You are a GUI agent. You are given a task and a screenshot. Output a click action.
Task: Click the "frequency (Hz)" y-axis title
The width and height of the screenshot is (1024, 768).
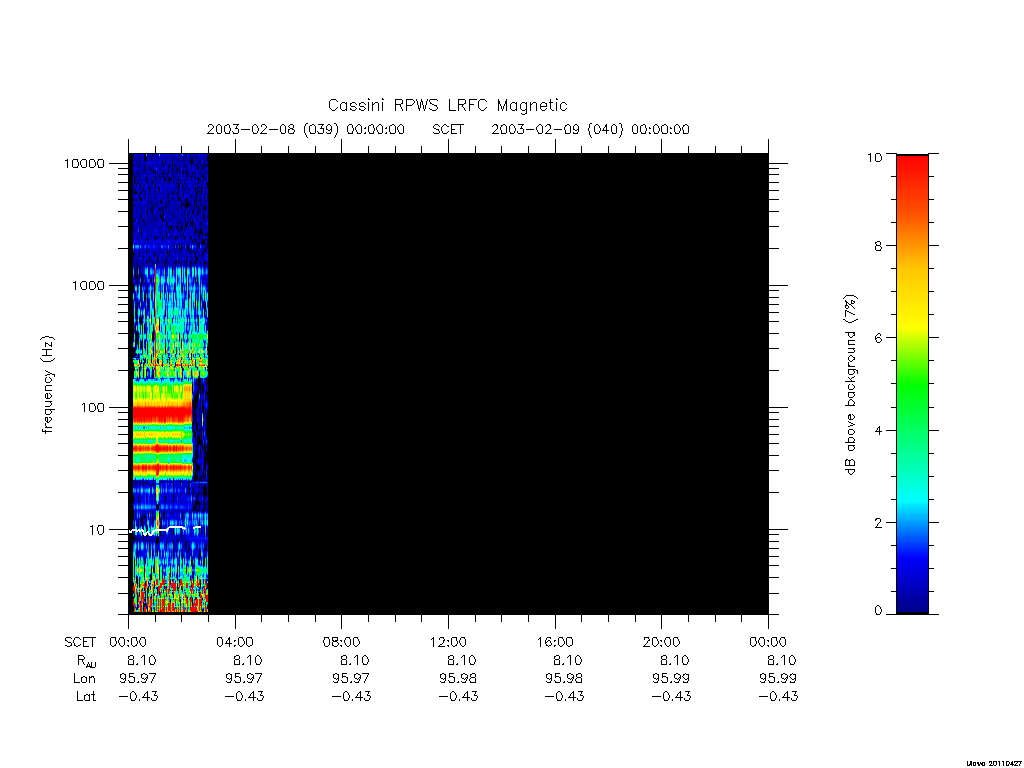point(48,385)
